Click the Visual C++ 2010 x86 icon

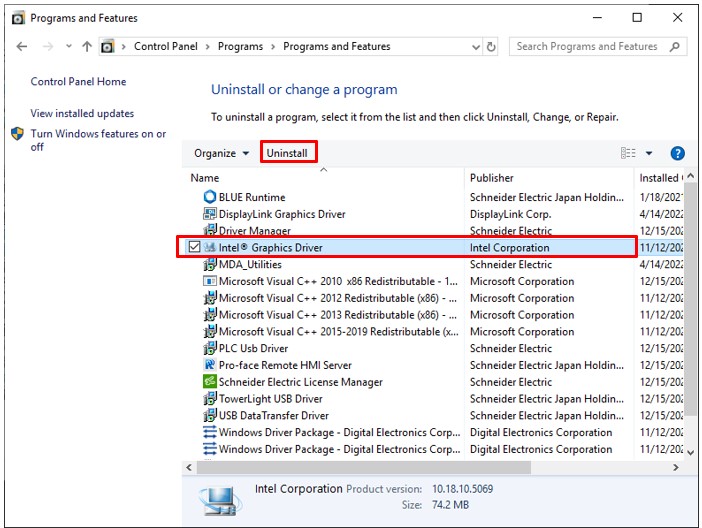tap(210, 281)
